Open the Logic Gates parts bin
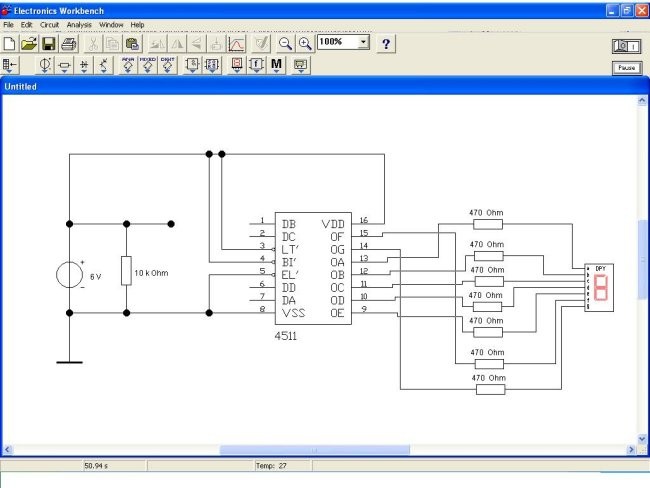650x488 pixels. coord(192,65)
